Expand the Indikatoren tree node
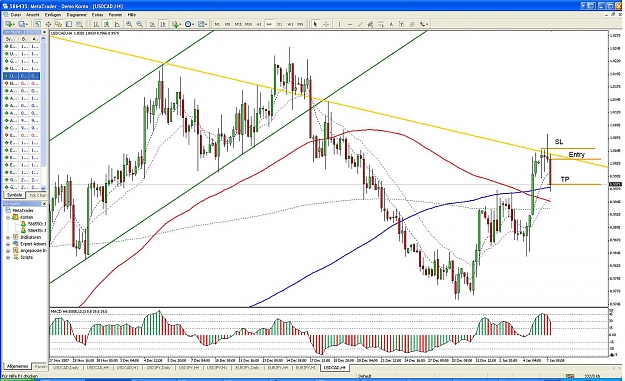The height and width of the screenshot is (381, 625). click(x=8, y=238)
